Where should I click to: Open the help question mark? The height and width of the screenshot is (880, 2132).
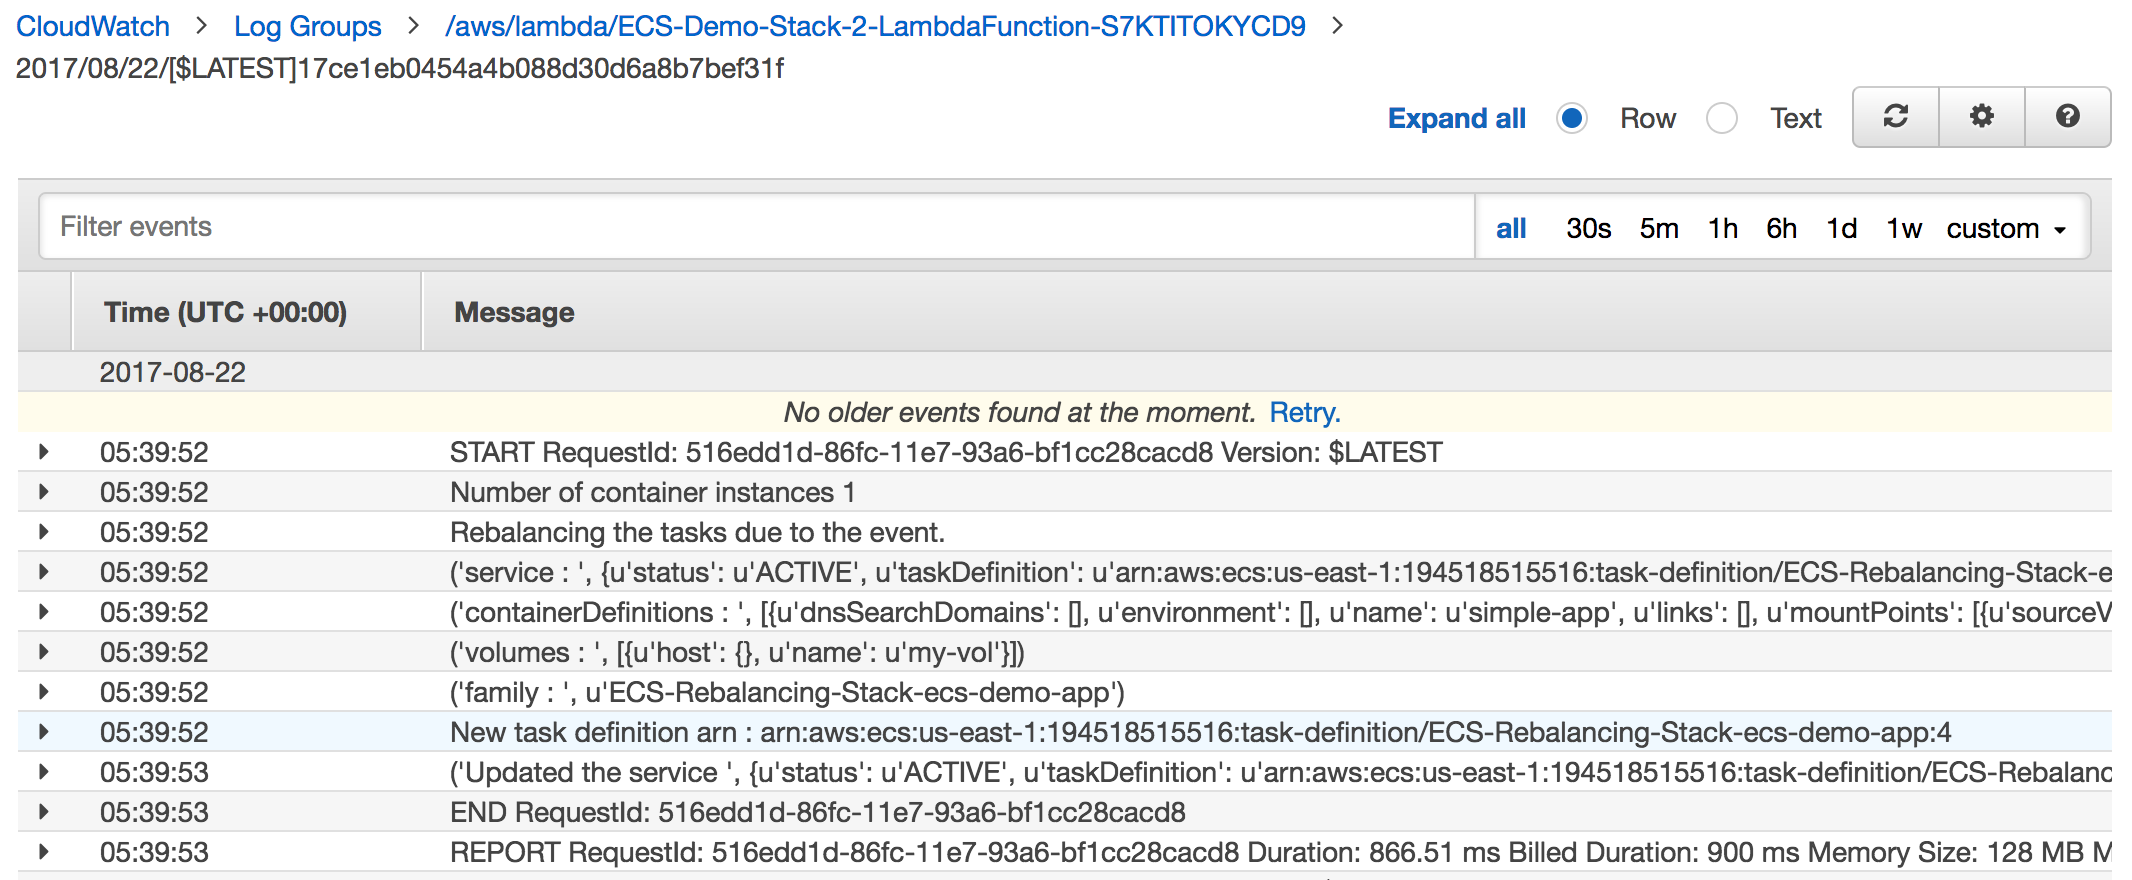click(x=2067, y=117)
